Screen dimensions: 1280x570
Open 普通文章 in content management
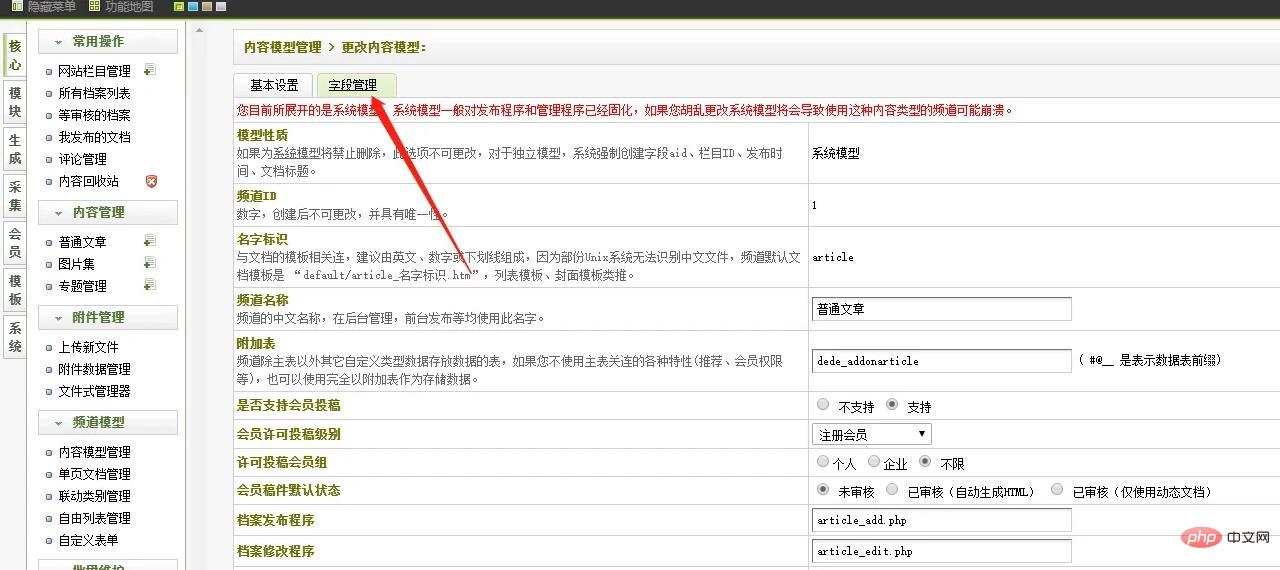82,242
